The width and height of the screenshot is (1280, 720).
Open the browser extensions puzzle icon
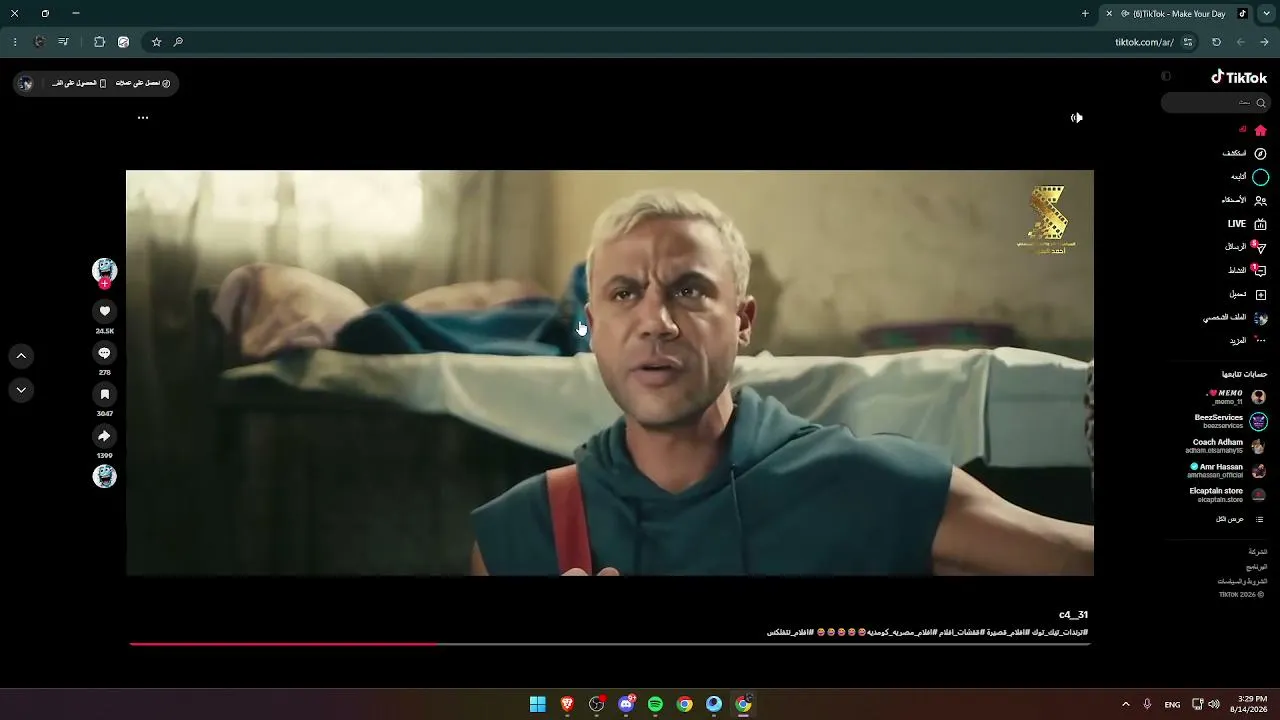[99, 42]
